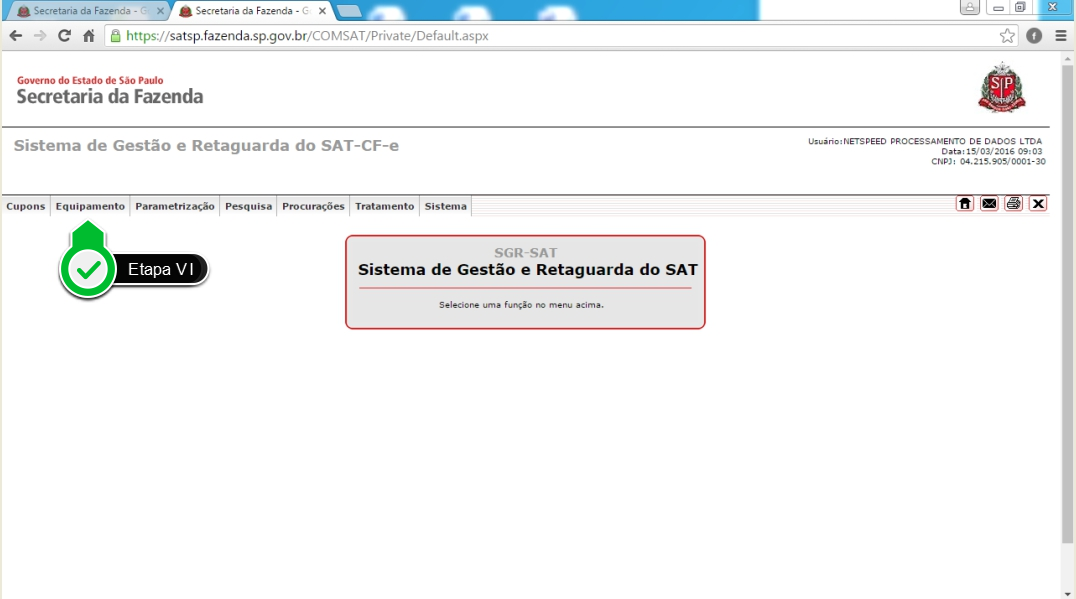The image size is (1076, 599).
Task: Click the date text 15/03/2016 09:03
Action: [1004, 152]
